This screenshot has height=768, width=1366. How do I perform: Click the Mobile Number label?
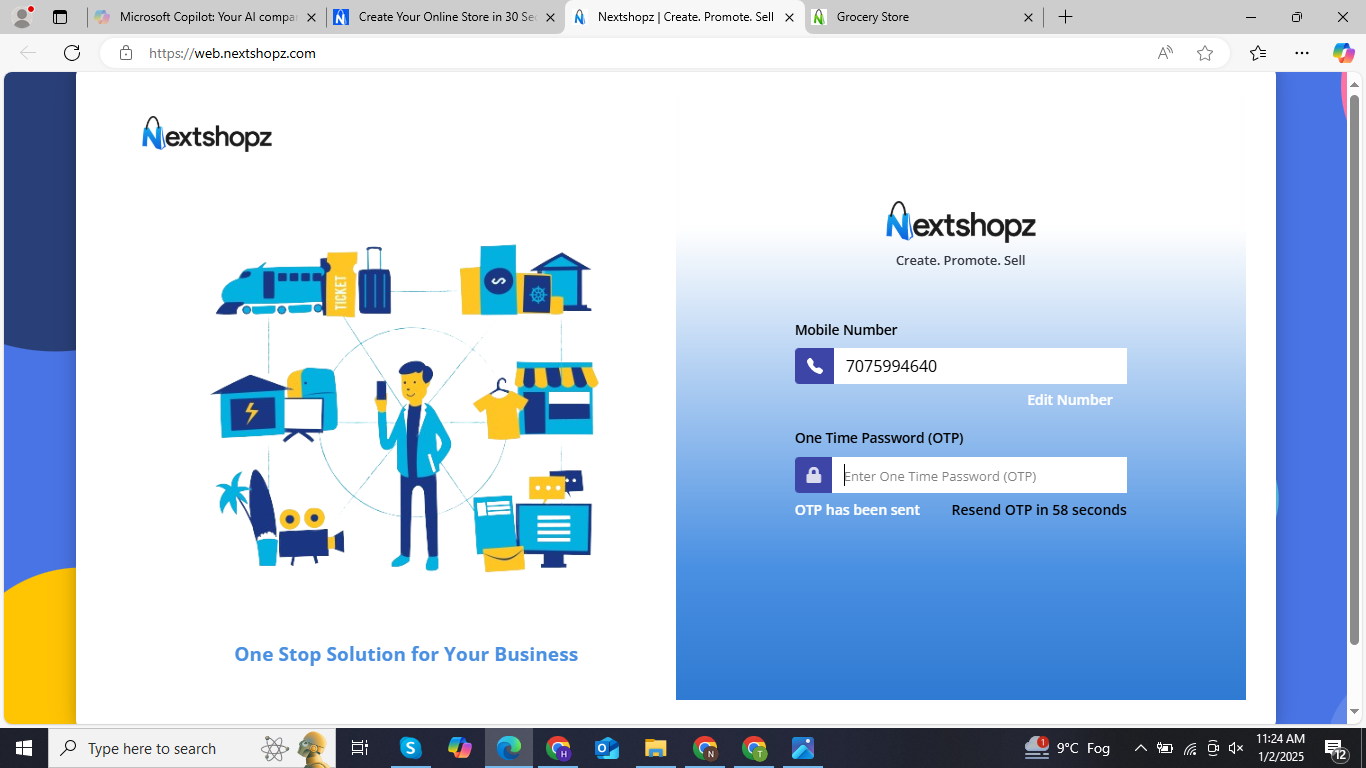[x=846, y=330]
